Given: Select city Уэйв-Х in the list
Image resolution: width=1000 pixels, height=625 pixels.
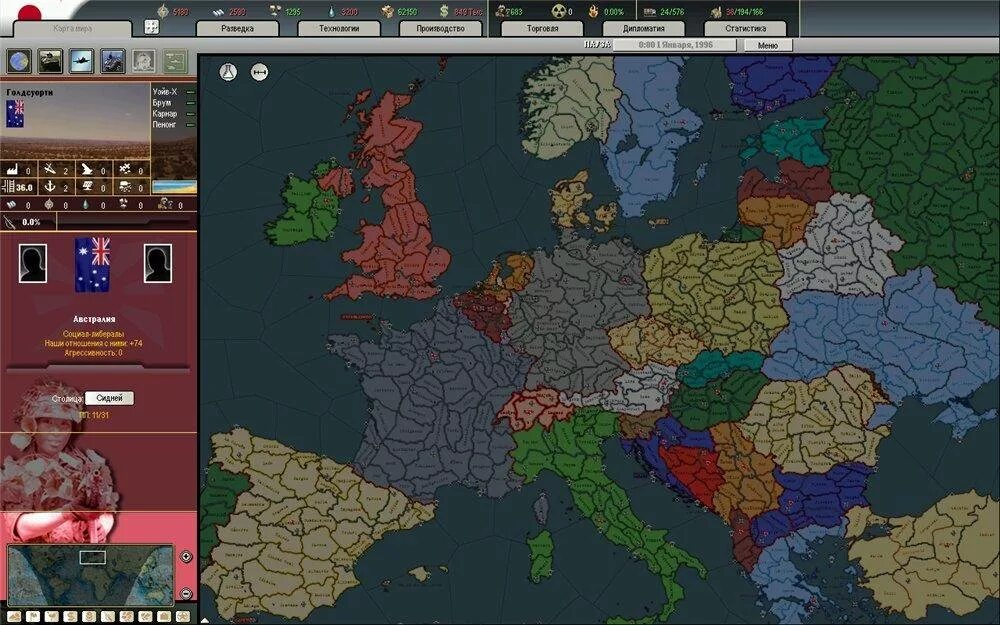Looking at the screenshot, I should click(x=165, y=92).
